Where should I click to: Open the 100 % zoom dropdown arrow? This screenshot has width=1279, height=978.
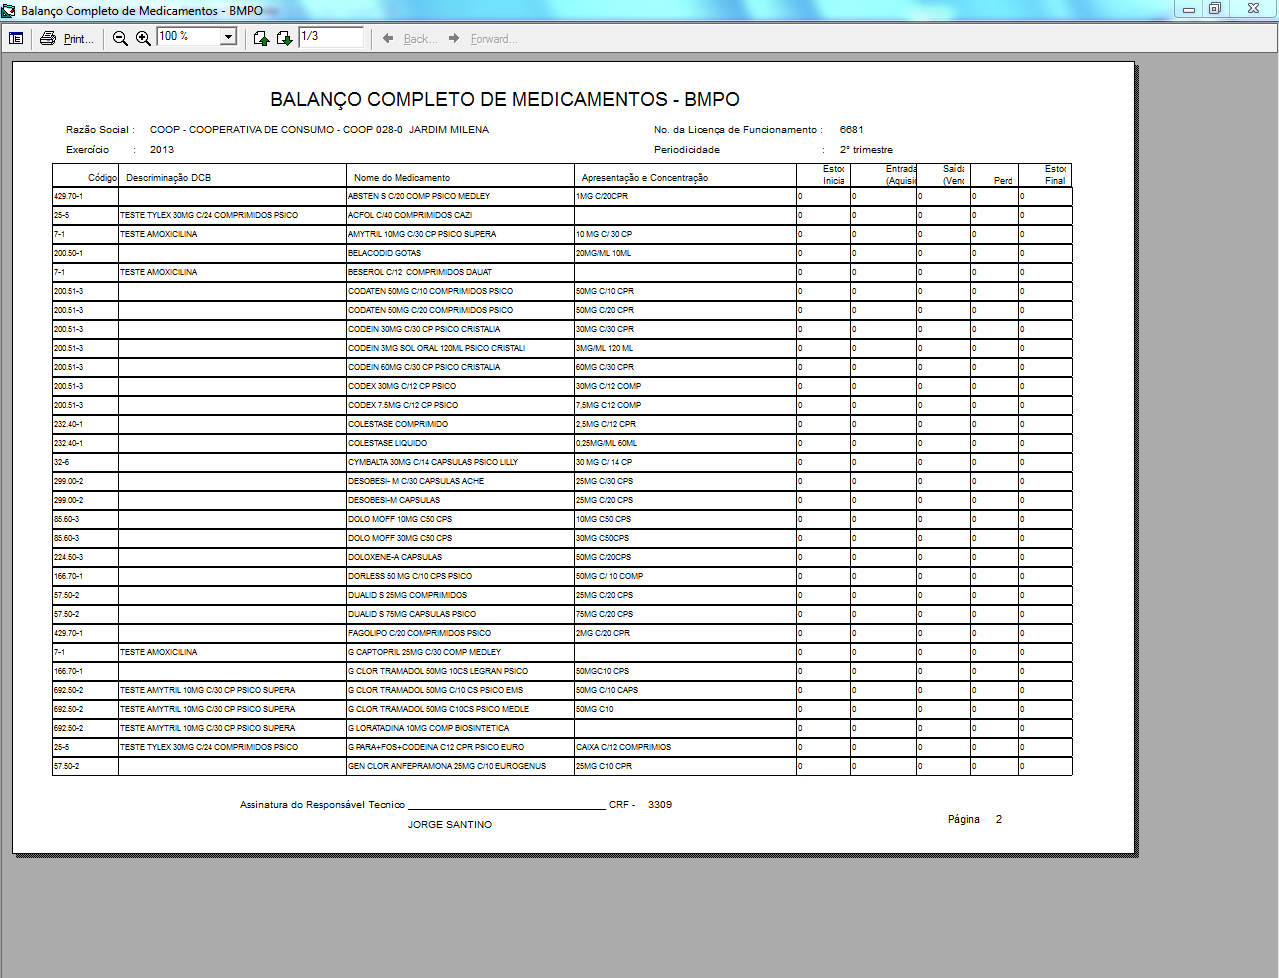click(228, 37)
